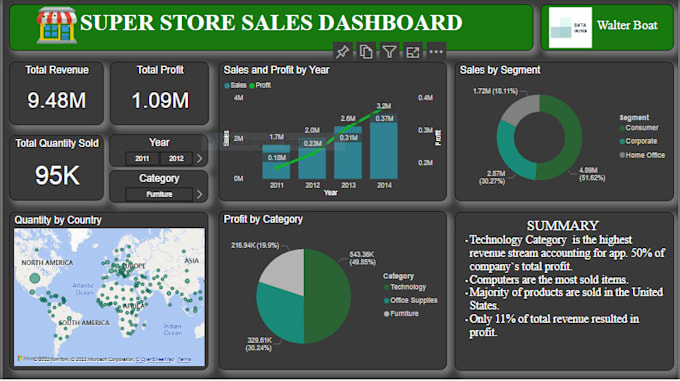Screen dimensions: 680x381
Task: Open focus mode for the chart
Action: coord(412,52)
